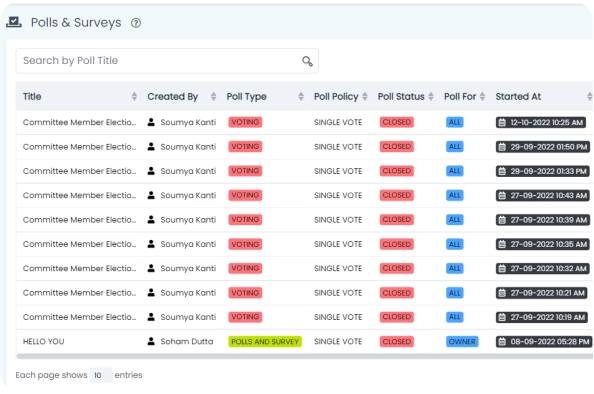594x394 pixels.
Task: Sort by the Poll Status column arrows
Action: [x=430, y=96]
